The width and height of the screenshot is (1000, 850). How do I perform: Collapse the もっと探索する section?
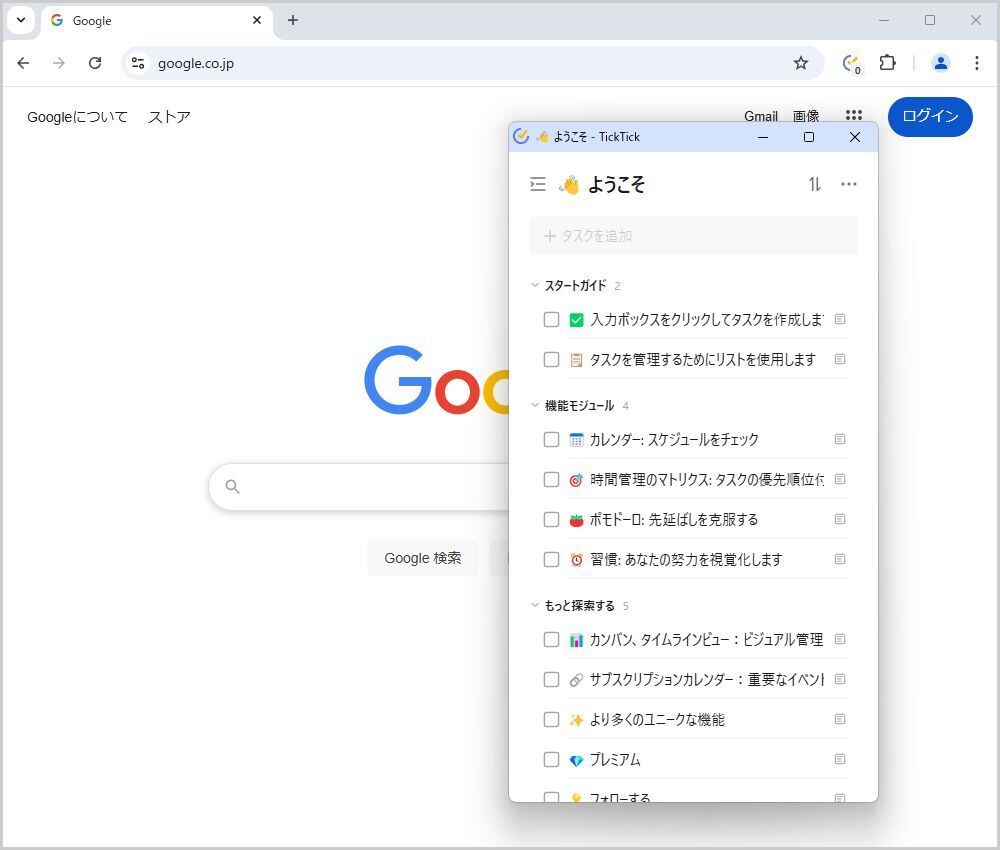(x=535, y=605)
